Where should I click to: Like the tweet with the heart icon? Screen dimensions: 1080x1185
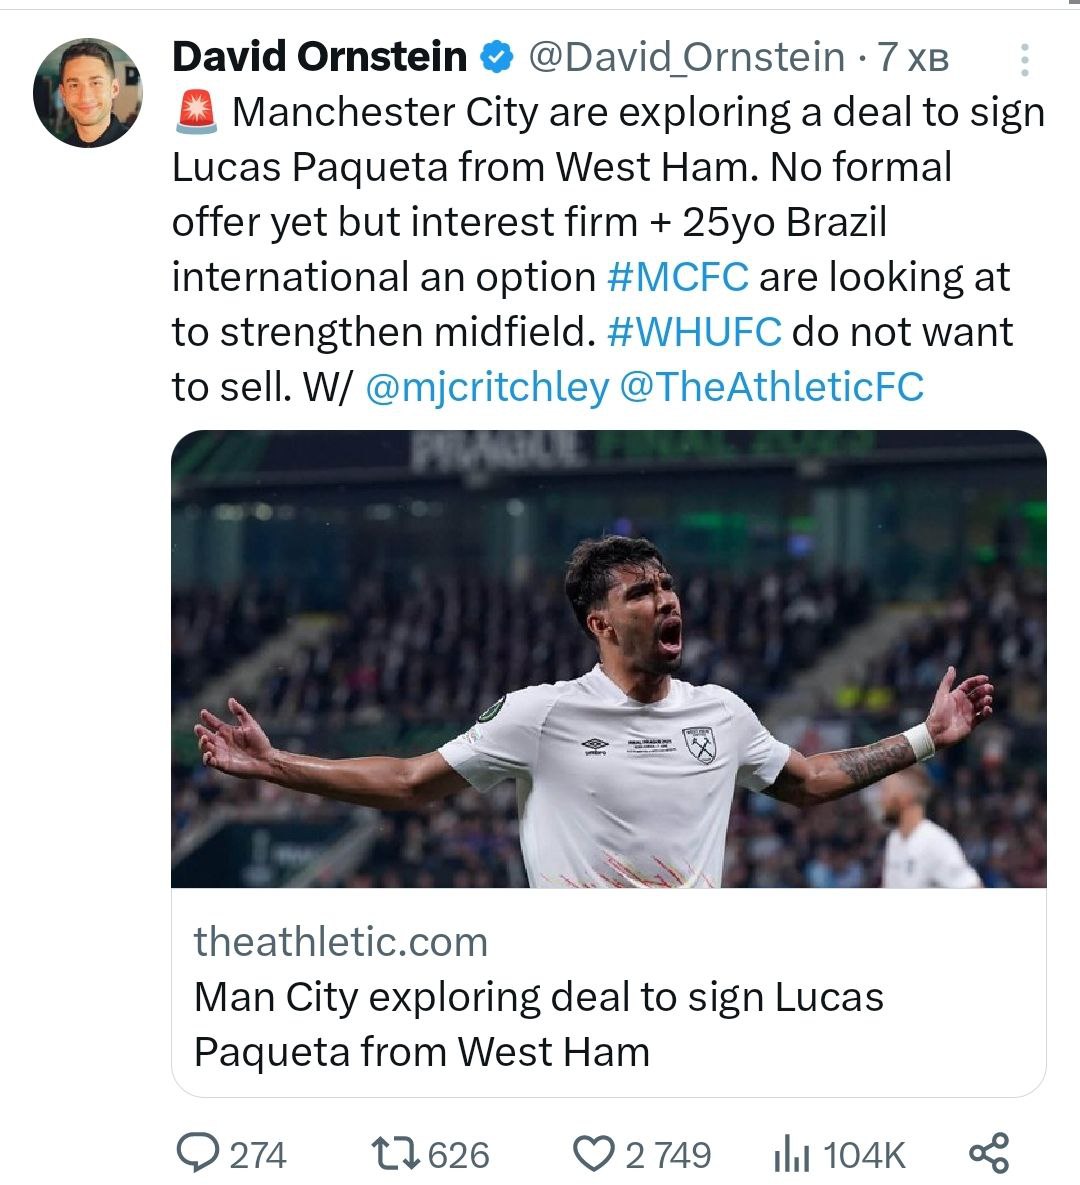(x=594, y=1153)
